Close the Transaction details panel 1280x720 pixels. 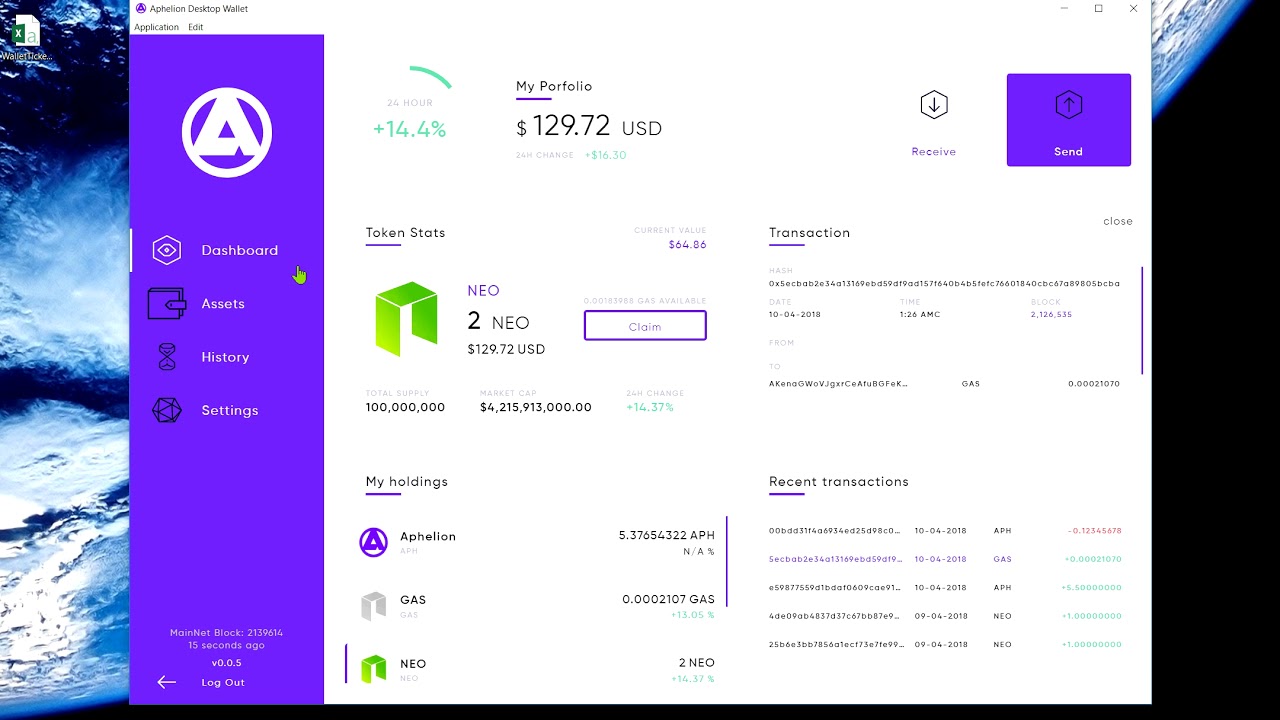click(x=1118, y=221)
